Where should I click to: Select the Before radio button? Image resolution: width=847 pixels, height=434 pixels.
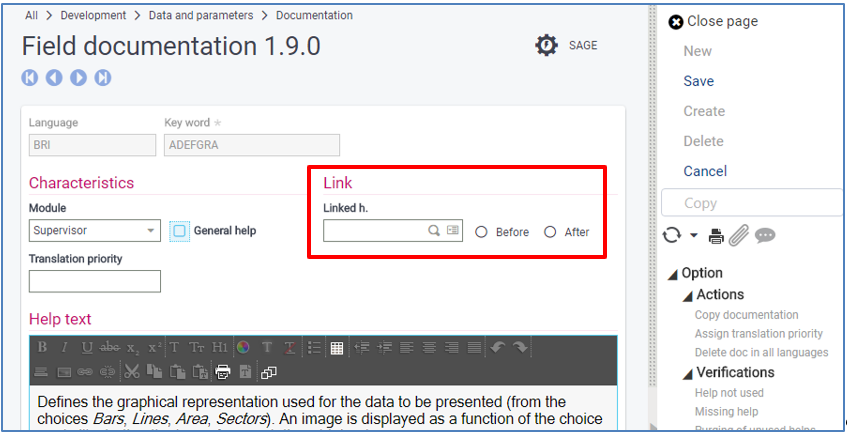coord(481,232)
